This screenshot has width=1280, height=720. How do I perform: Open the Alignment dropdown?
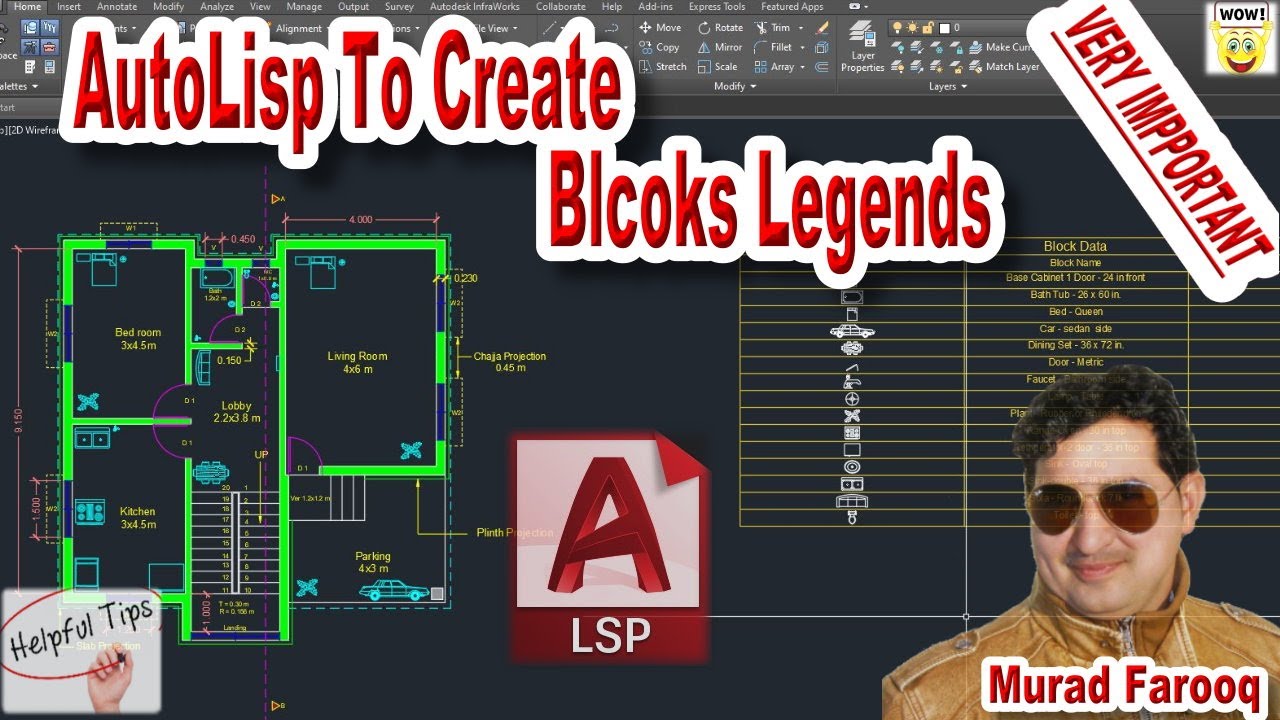298,29
